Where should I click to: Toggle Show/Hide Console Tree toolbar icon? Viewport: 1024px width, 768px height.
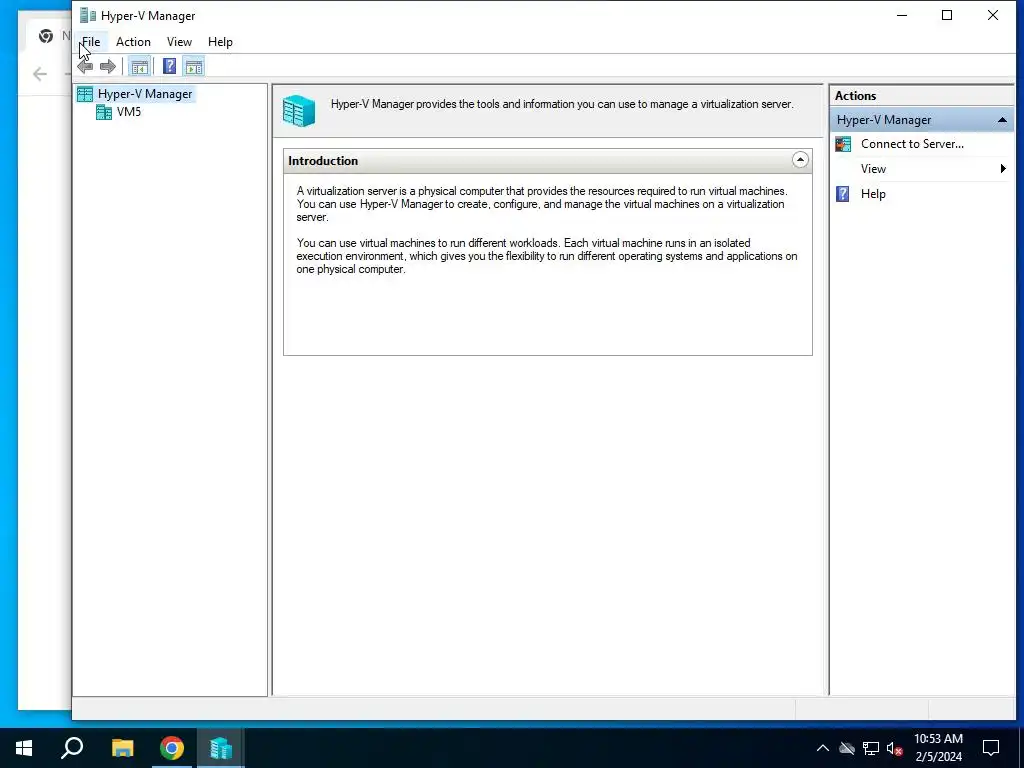click(139, 66)
